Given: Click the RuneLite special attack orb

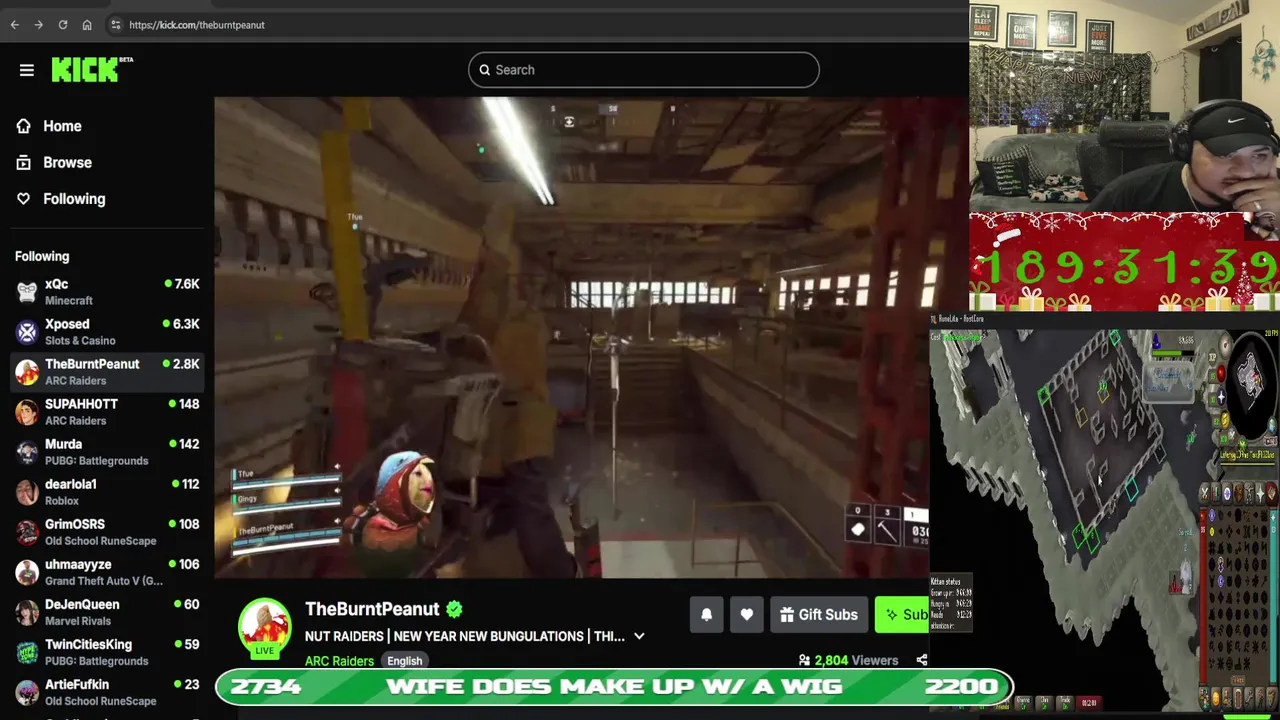Looking at the screenshot, I should 1232,435.
